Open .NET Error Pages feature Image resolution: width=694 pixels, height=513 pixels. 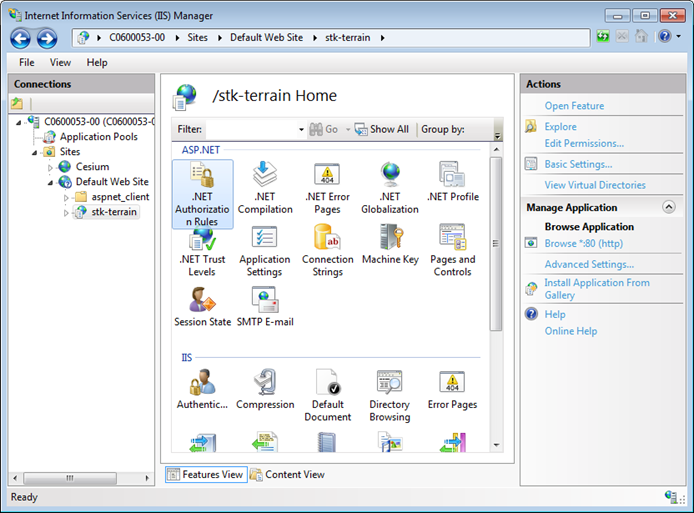[x=327, y=188]
